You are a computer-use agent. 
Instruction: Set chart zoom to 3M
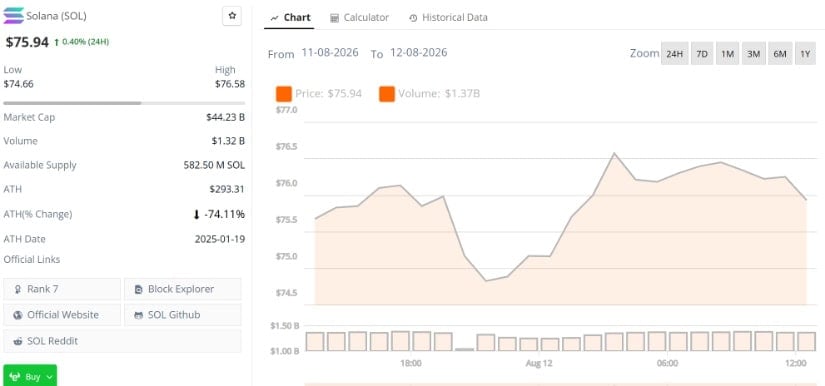753,54
